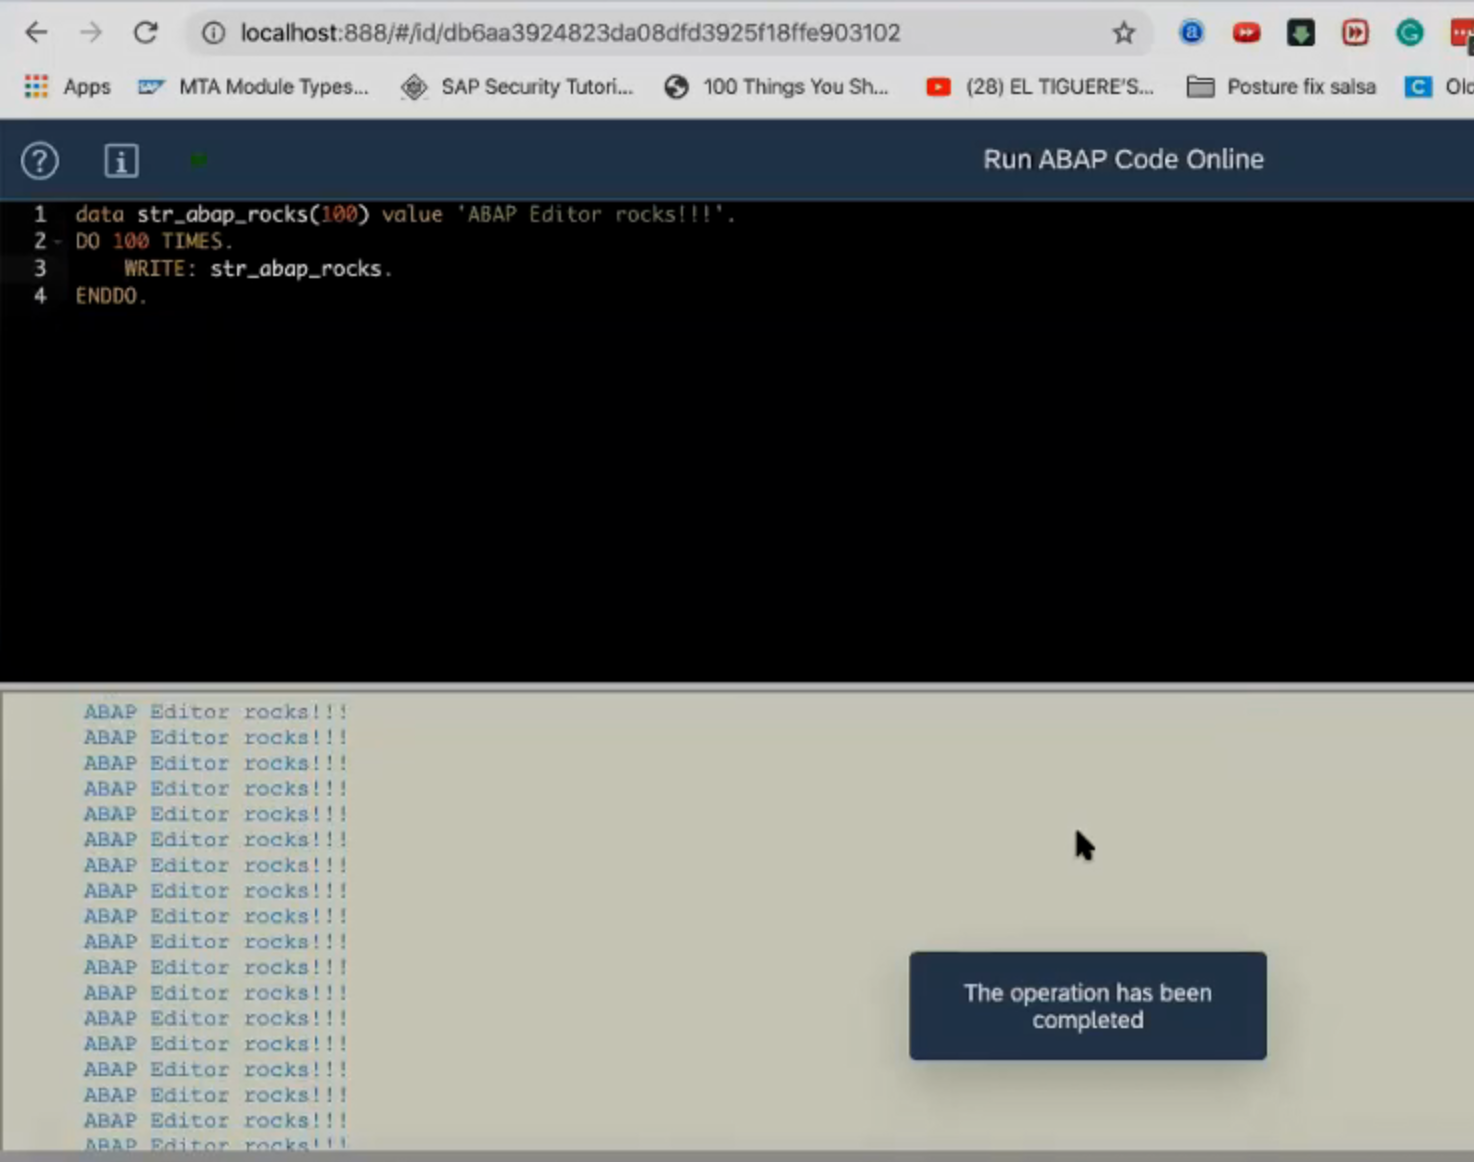Image resolution: width=1474 pixels, height=1162 pixels.
Task: Click the Amazon Assistant extension icon
Action: (x=1191, y=32)
